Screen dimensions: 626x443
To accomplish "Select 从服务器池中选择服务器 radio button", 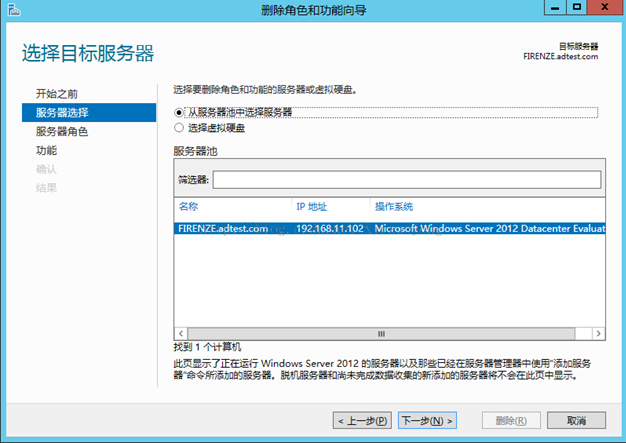I will (179, 113).
